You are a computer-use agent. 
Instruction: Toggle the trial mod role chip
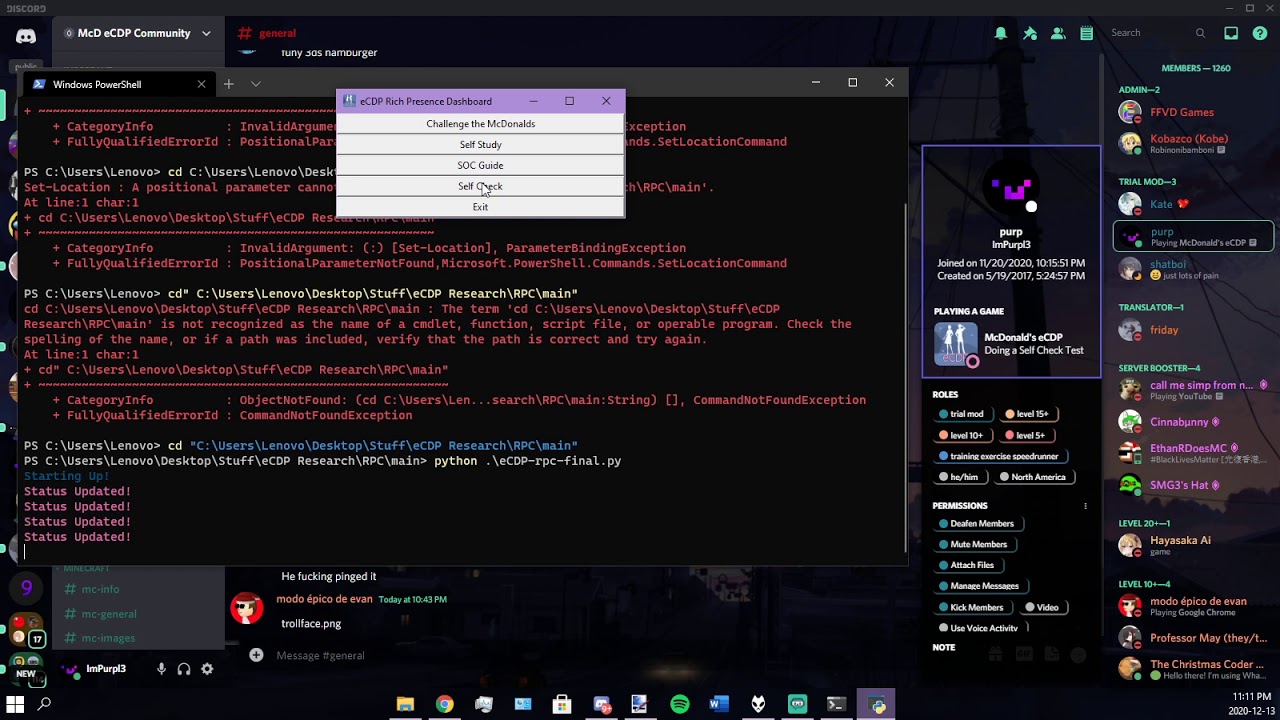coord(961,414)
